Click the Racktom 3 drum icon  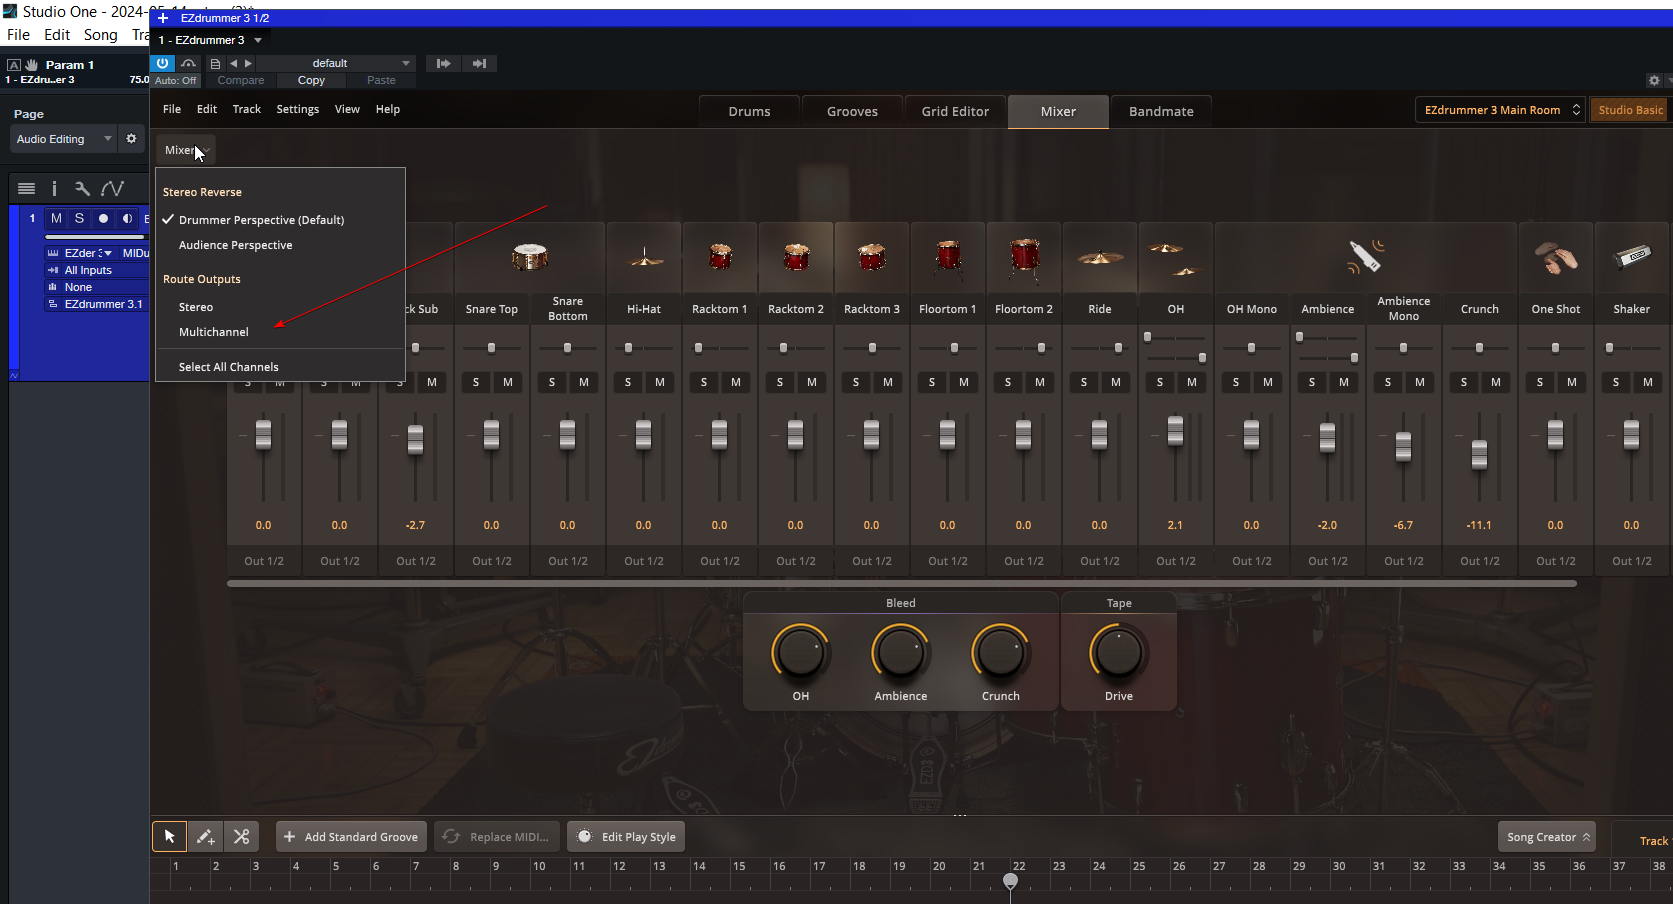(x=872, y=257)
